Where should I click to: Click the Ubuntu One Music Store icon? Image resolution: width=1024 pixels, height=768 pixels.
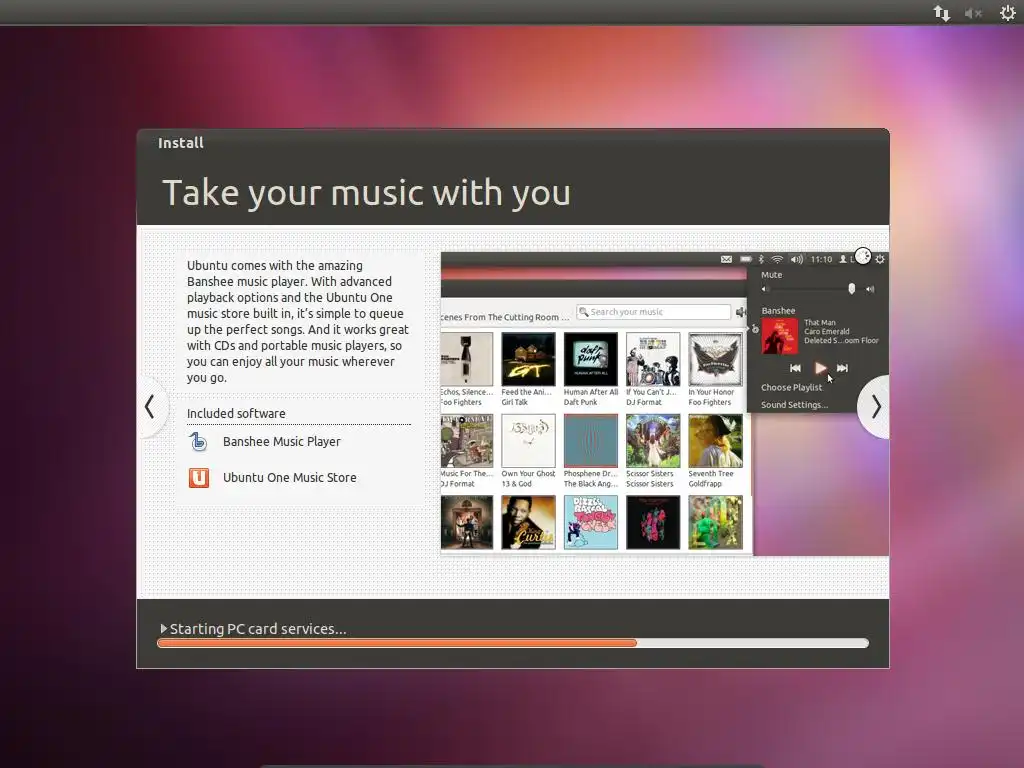[x=199, y=478]
